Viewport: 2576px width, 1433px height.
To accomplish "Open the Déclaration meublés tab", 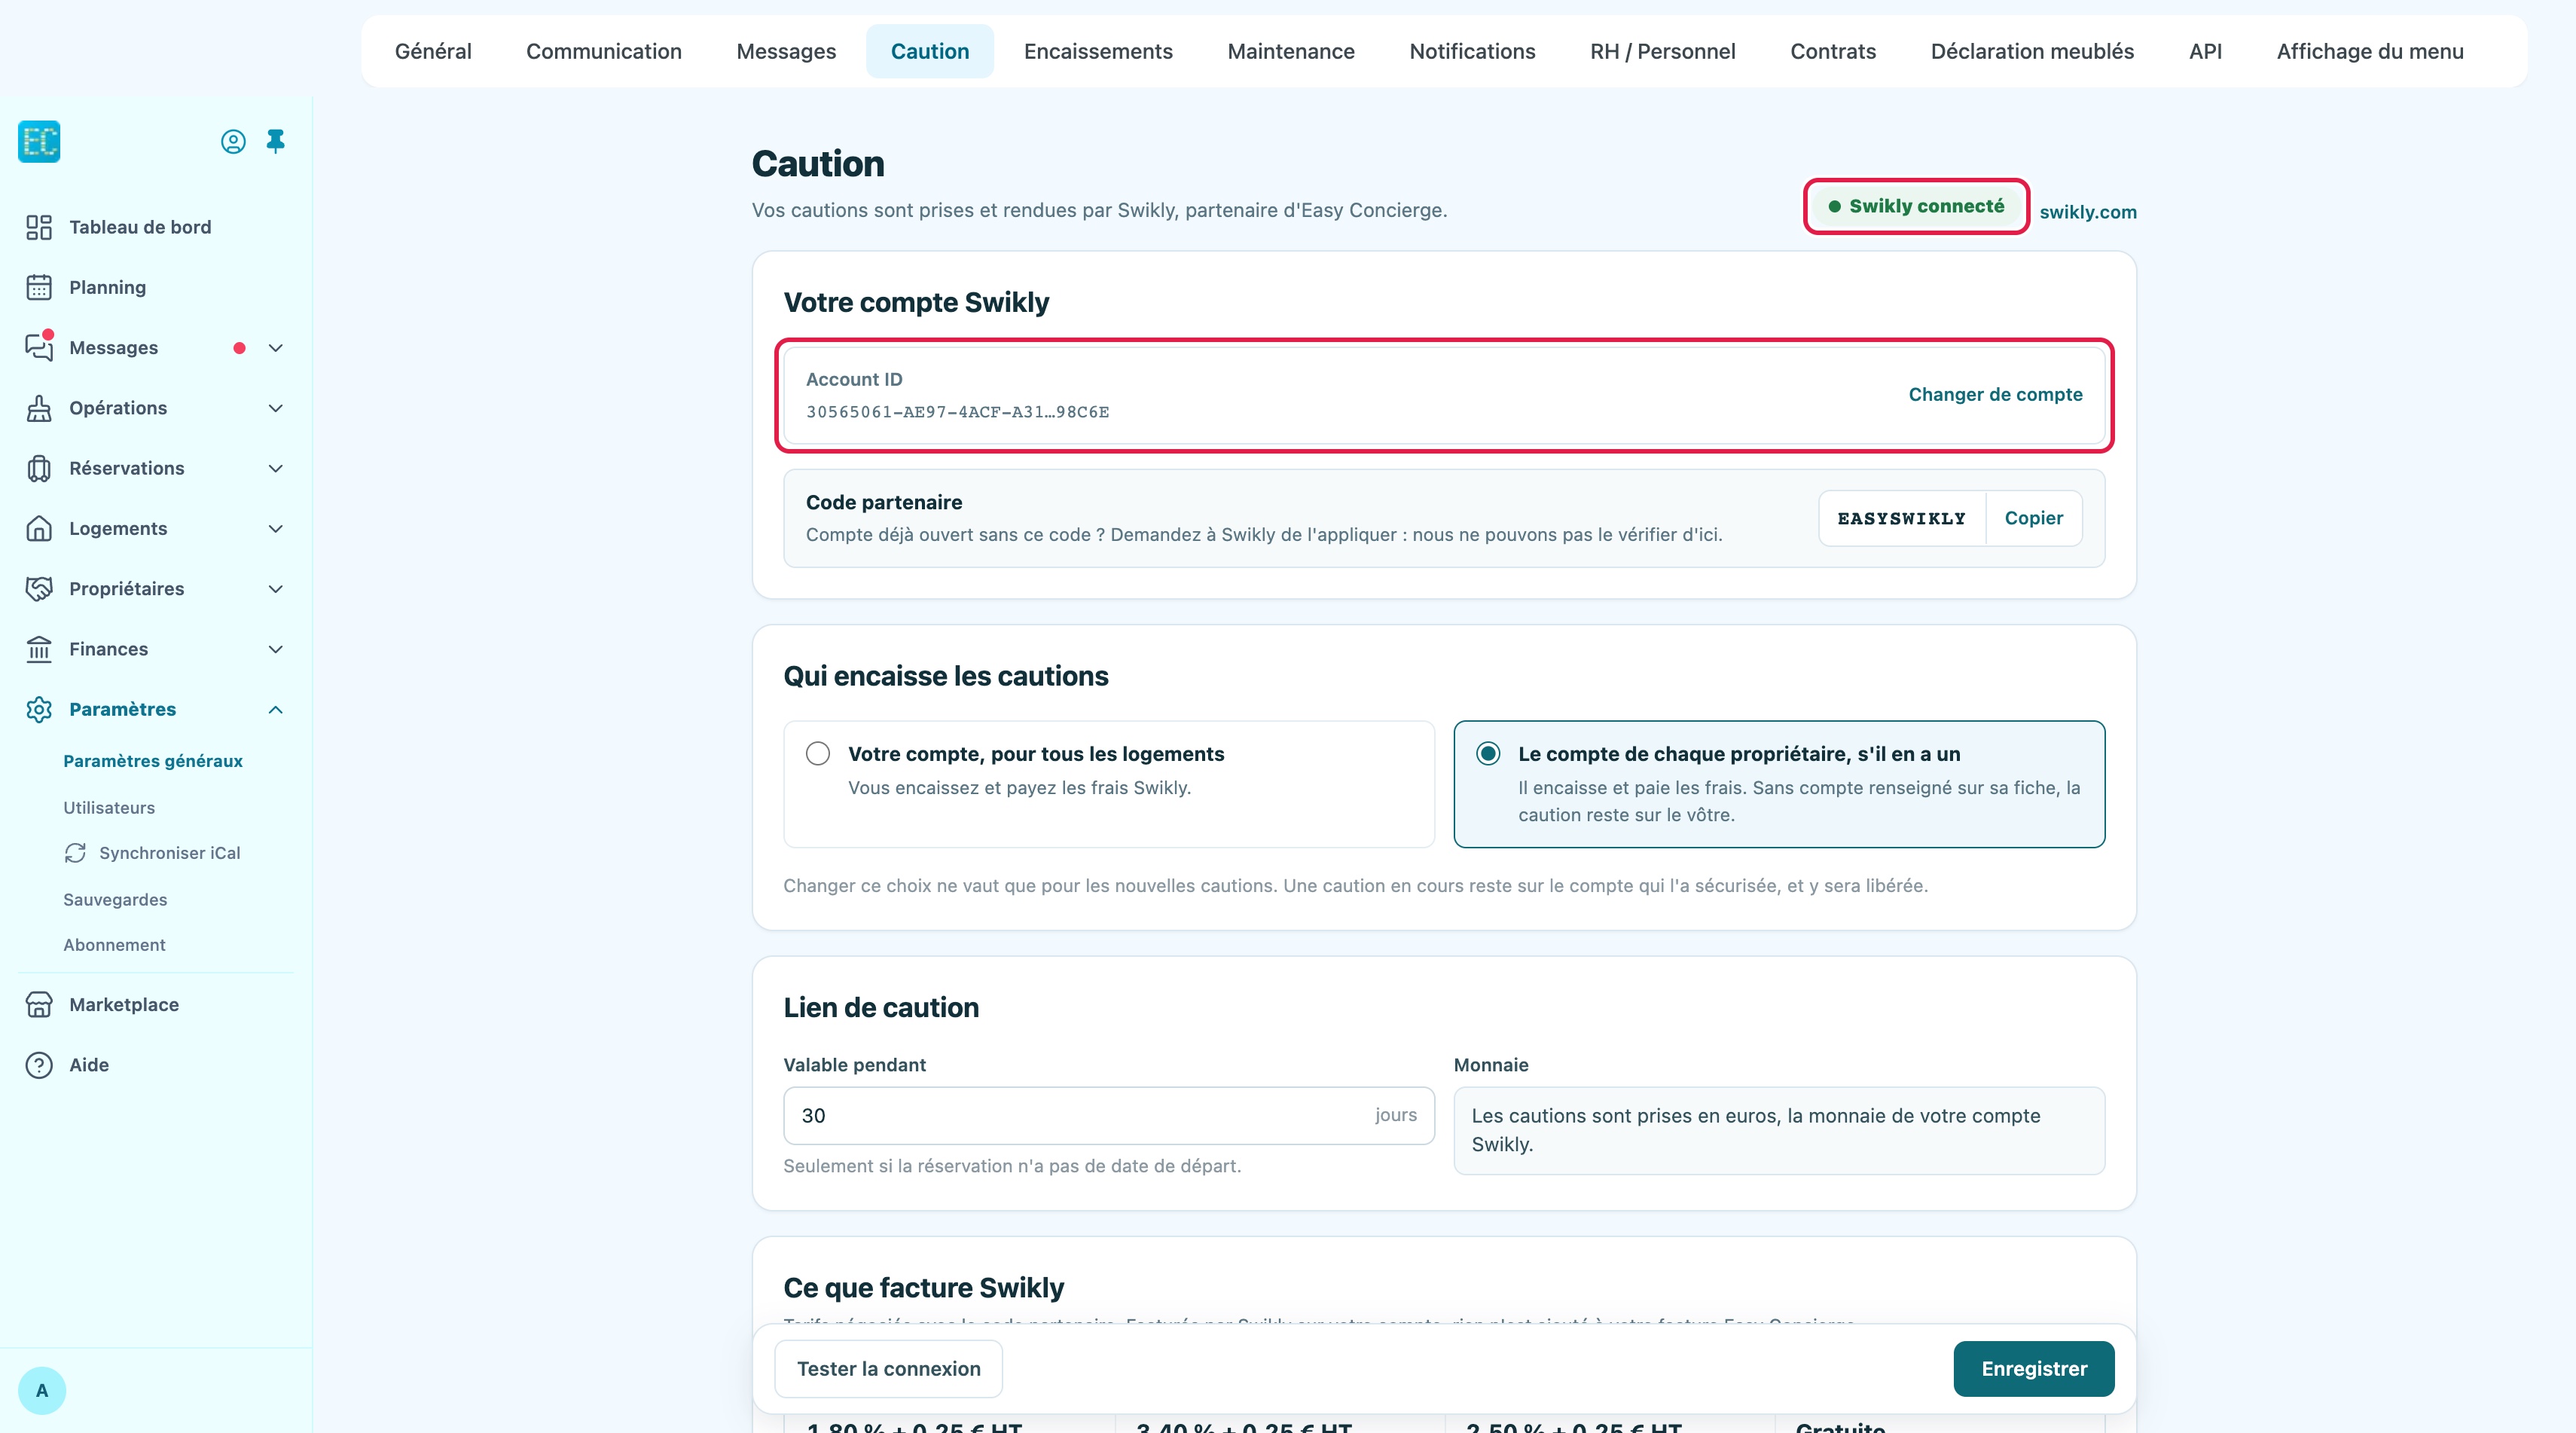I will click(x=2032, y=51).
